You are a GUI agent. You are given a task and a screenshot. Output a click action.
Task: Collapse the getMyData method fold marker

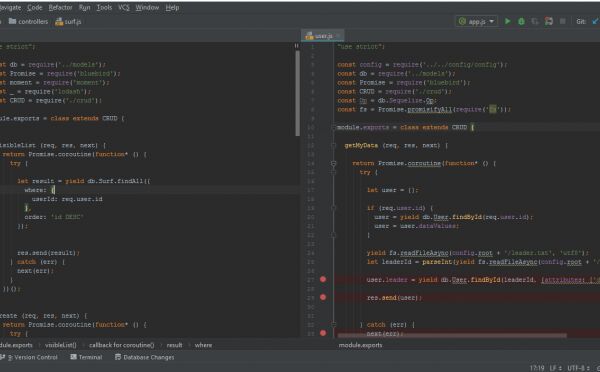pyautogui.click(x=333, y=145)
